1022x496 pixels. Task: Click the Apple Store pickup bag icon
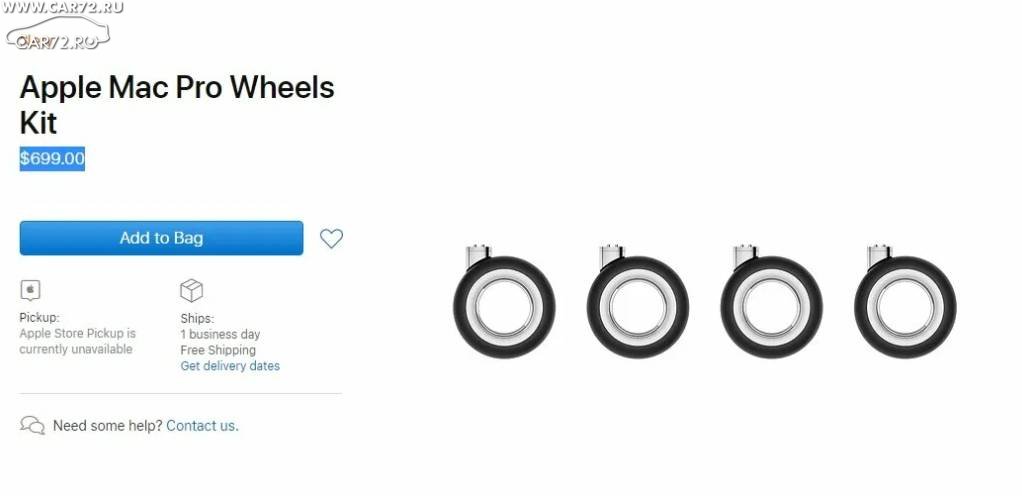pyautogui.click(x=31, y=290)
